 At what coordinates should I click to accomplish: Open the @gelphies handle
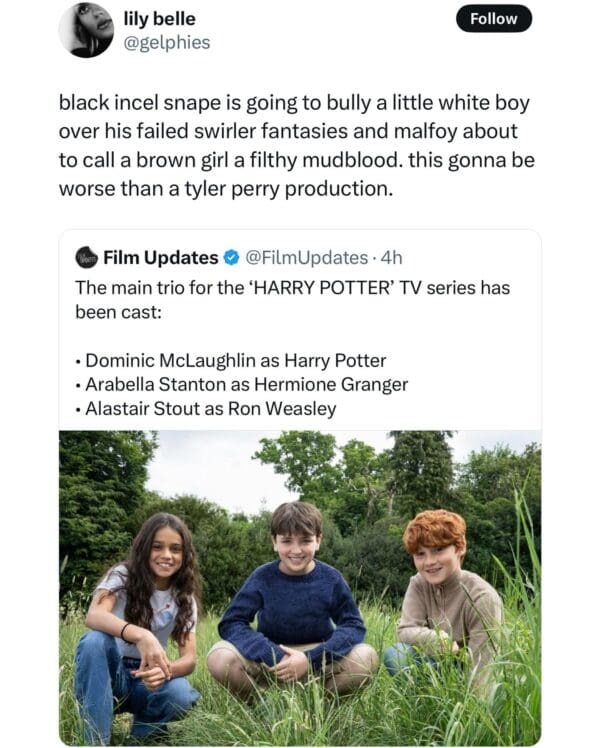(166, 43)
